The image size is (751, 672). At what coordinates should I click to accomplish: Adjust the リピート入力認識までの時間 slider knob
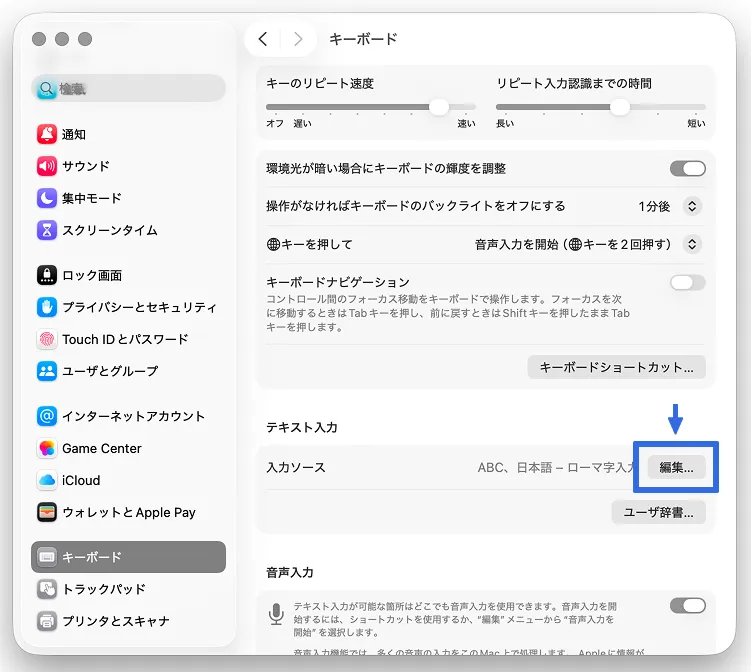pyautogui.click(x=620, y=107)
